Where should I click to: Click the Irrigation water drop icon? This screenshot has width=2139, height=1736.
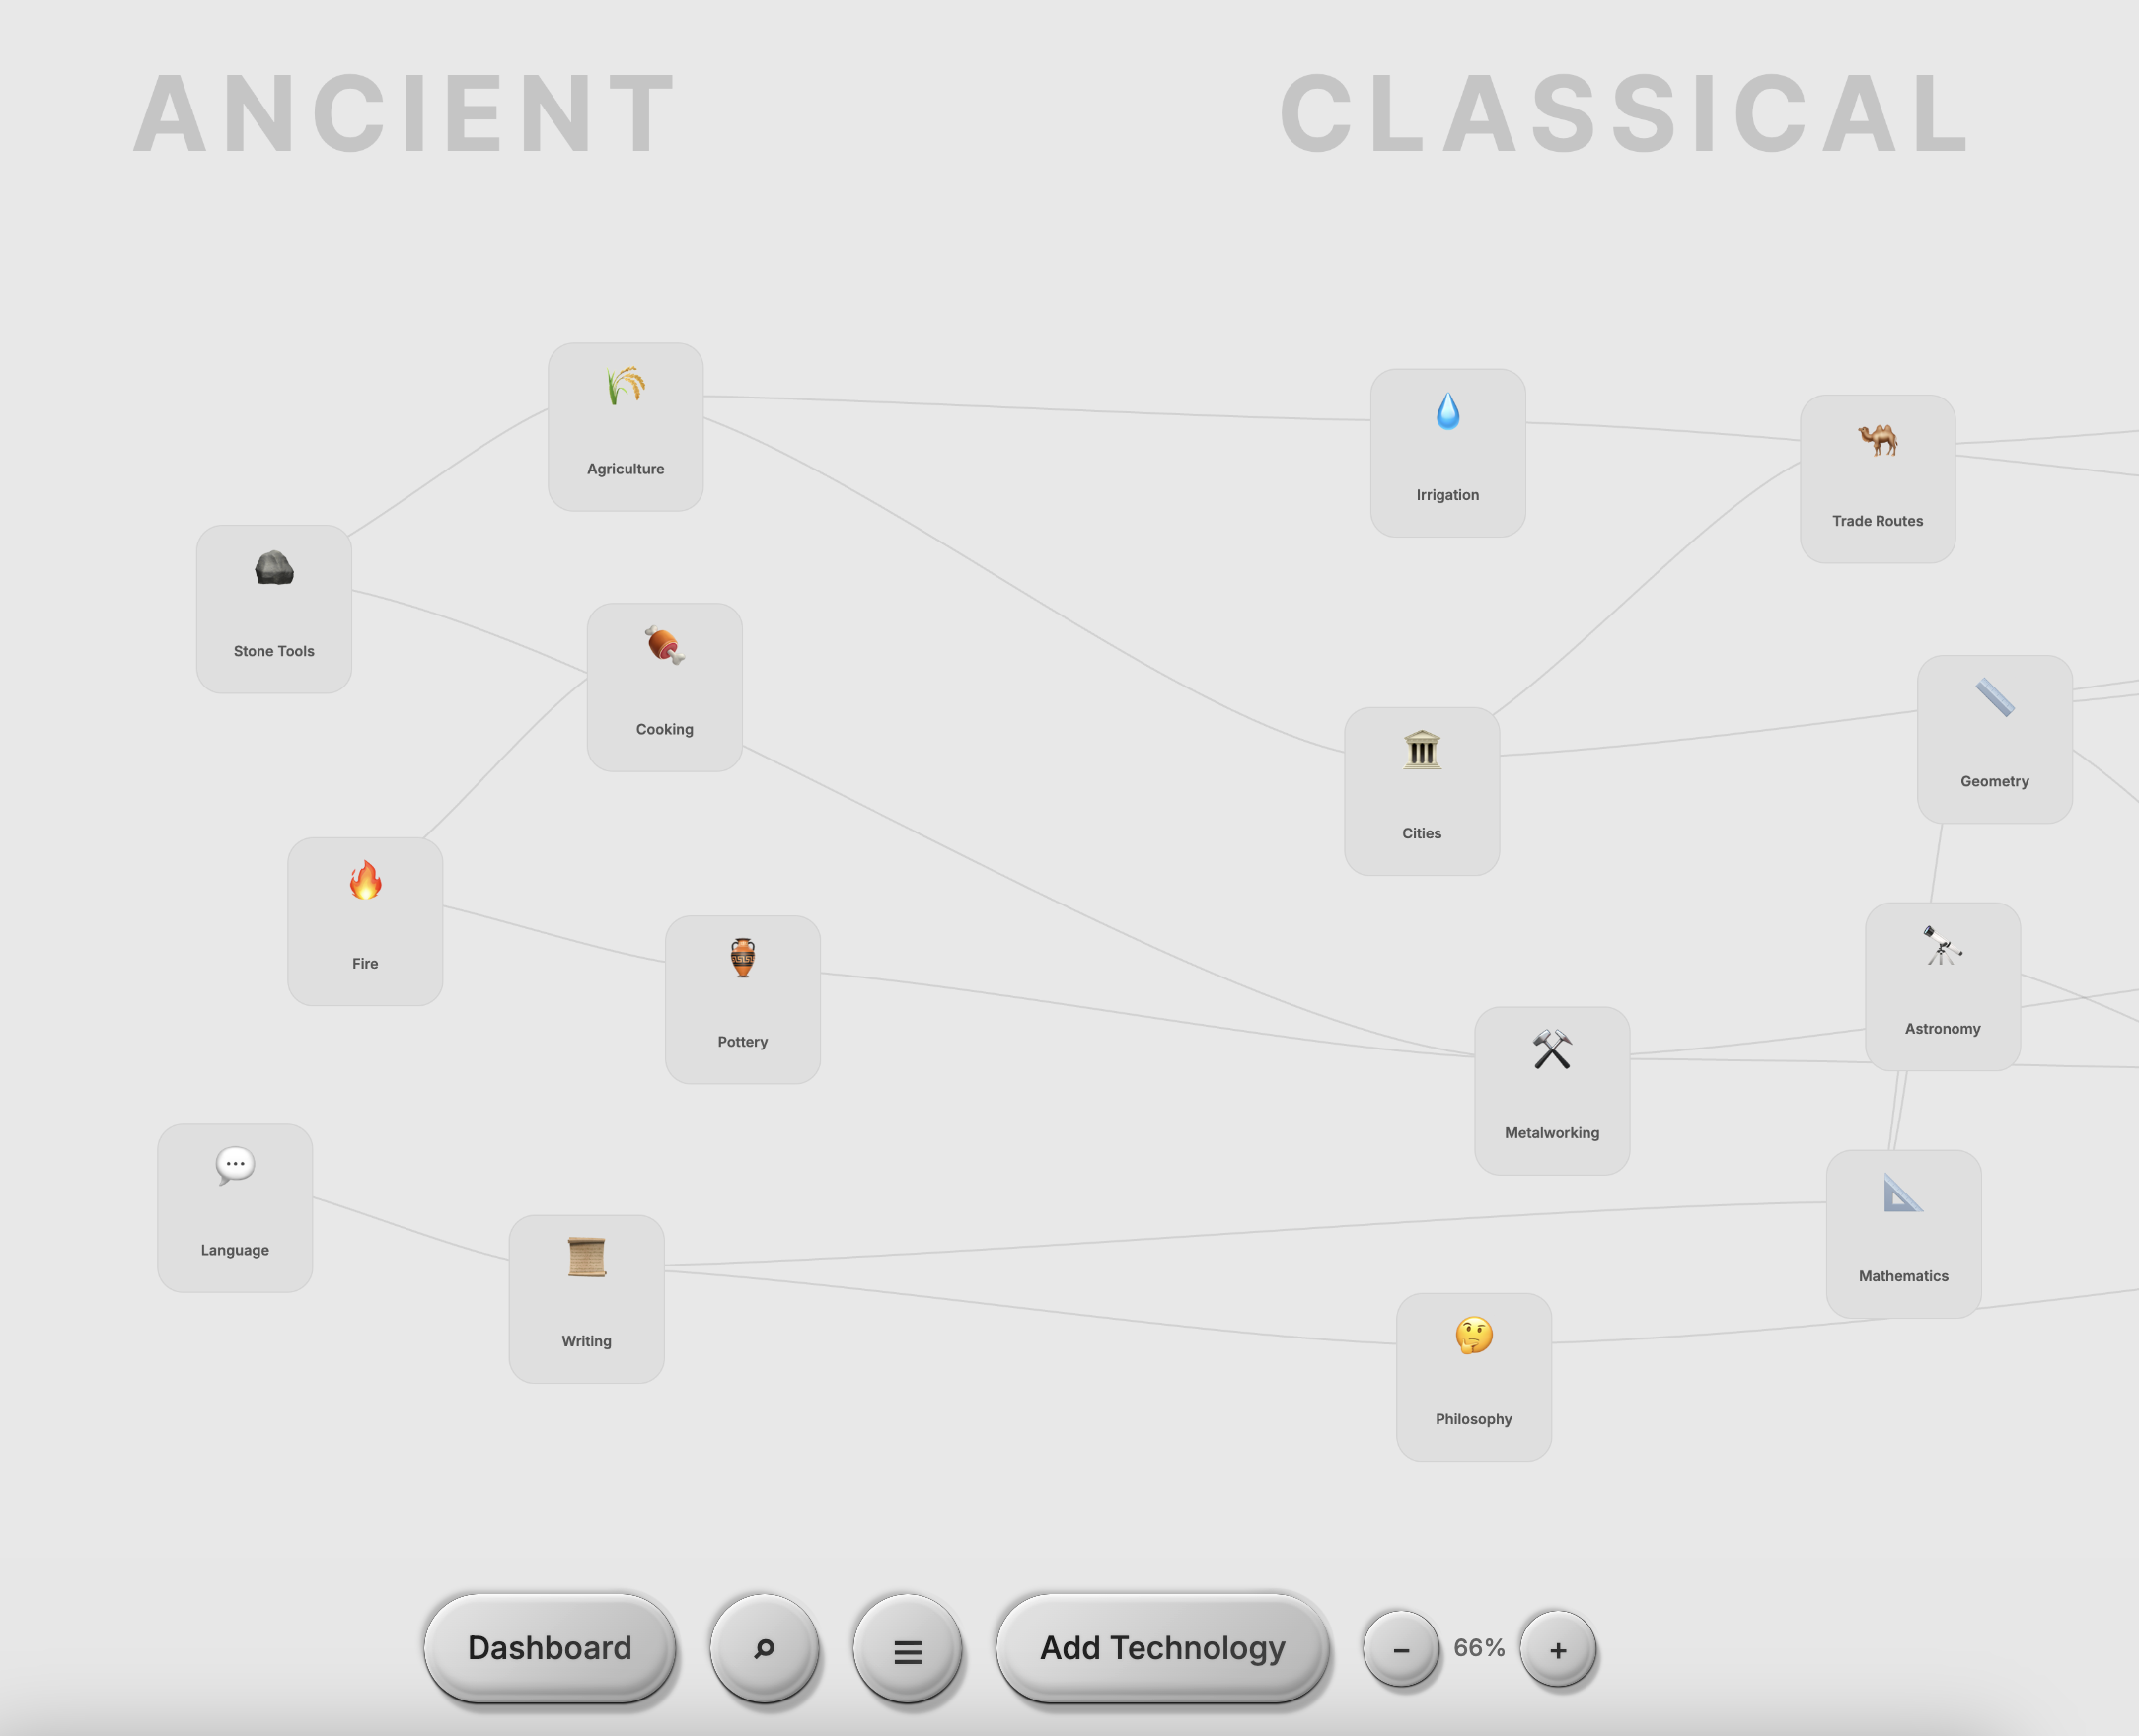[1447, 412]
